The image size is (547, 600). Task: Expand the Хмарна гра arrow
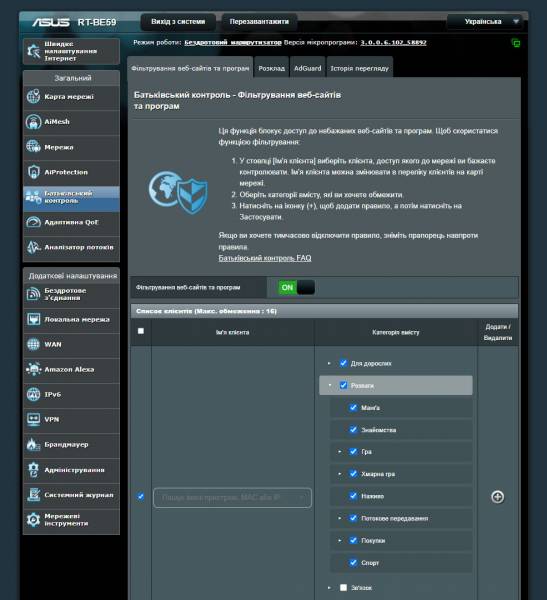click(340, 474)
